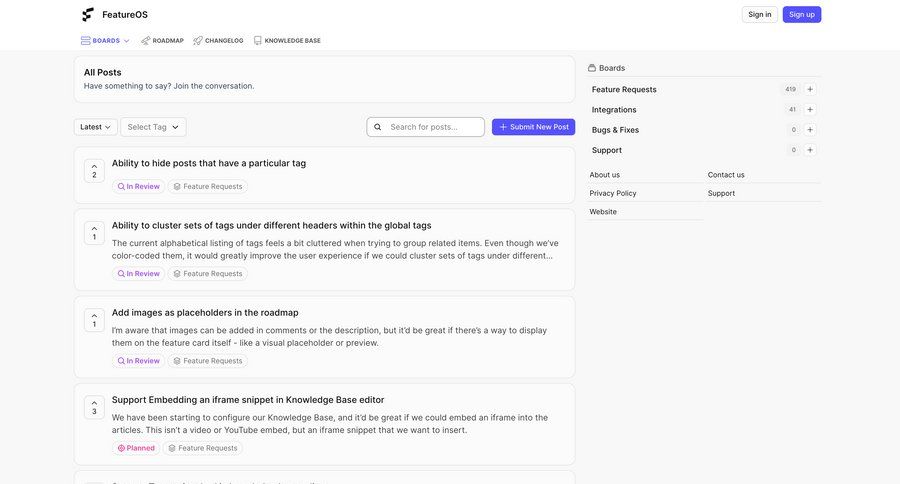Click Submit New Post button

[533, 127]
